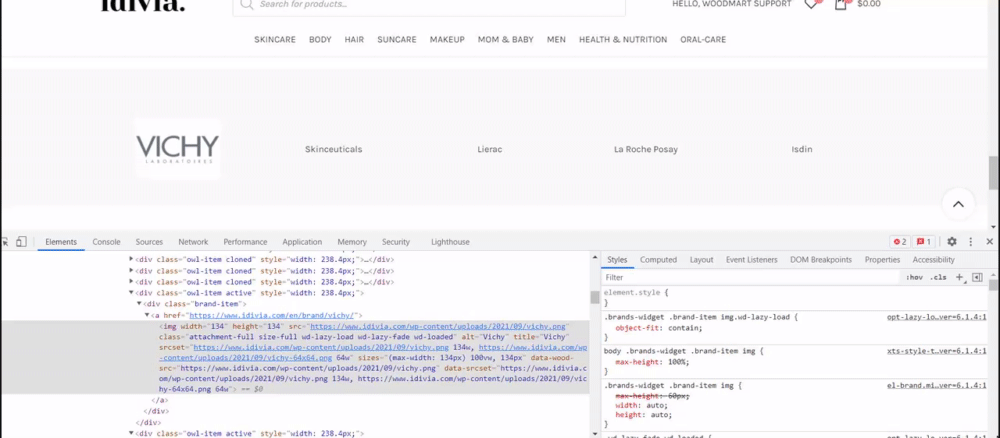
Task: Open opt-lazy-lo stylesheet source link for img.wd-lazy-load rule
Action: coord(936,317)
